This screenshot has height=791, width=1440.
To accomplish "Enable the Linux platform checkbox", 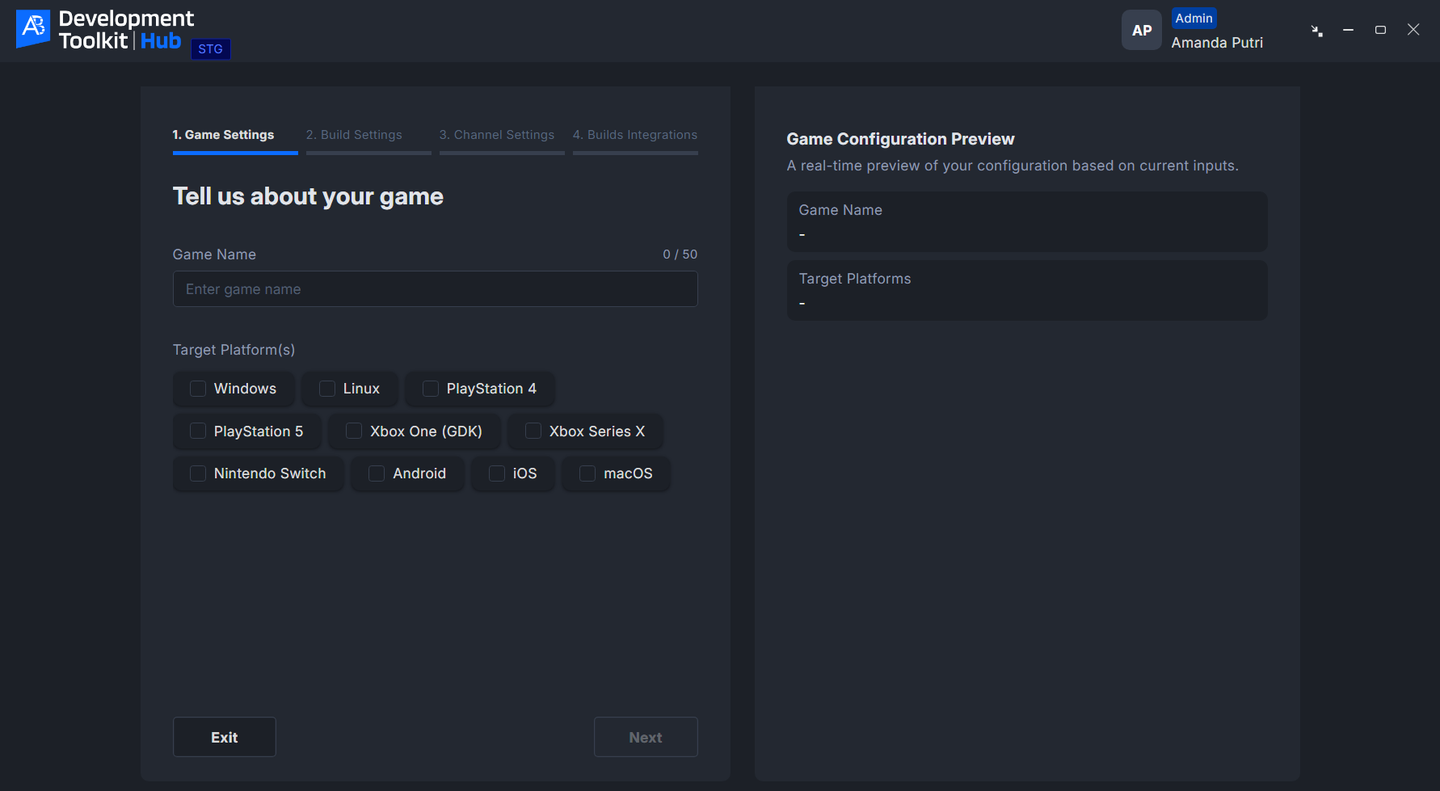I will [x=327, y=389].
